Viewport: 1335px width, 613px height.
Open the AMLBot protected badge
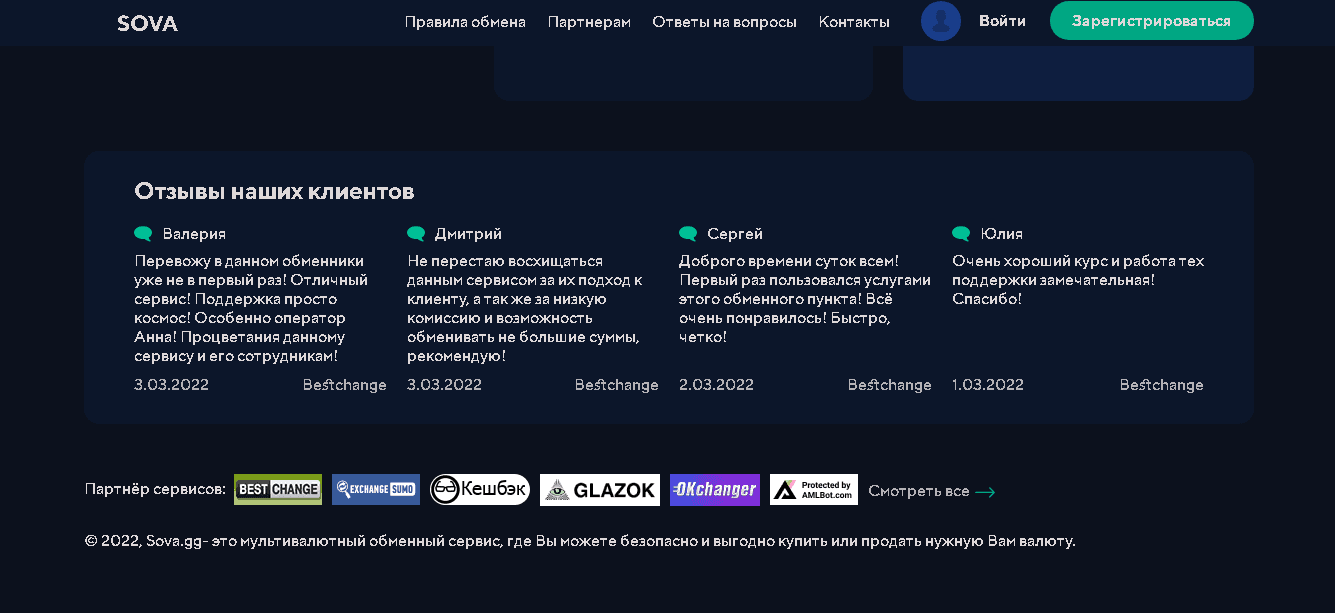pyautogui.click(x=814, y=490)
